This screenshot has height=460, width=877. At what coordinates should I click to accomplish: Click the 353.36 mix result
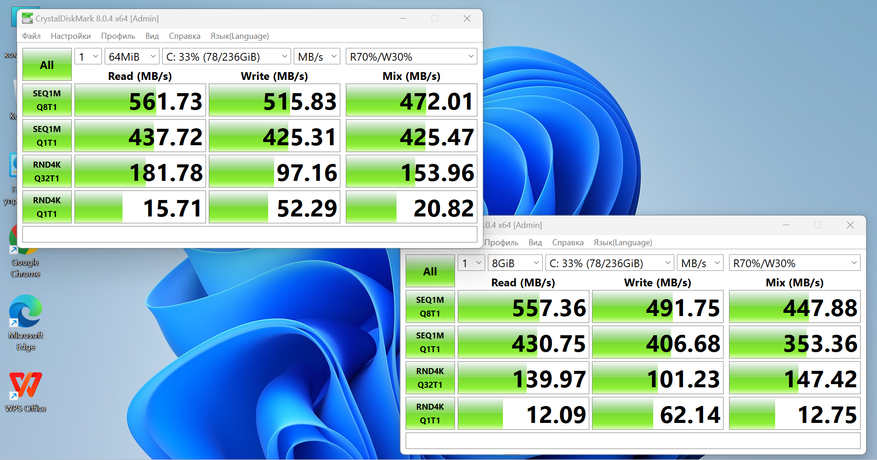pyautogui.click(x=795, y=342)
